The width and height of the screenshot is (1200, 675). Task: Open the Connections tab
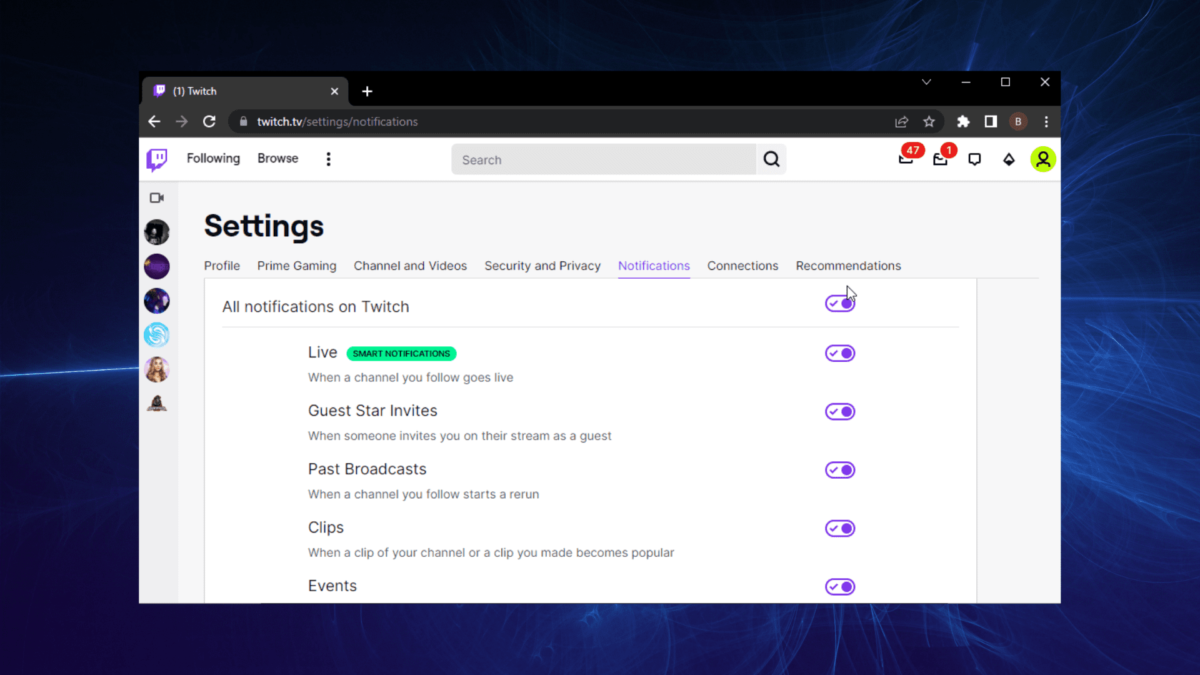click(x=742, y=266)
